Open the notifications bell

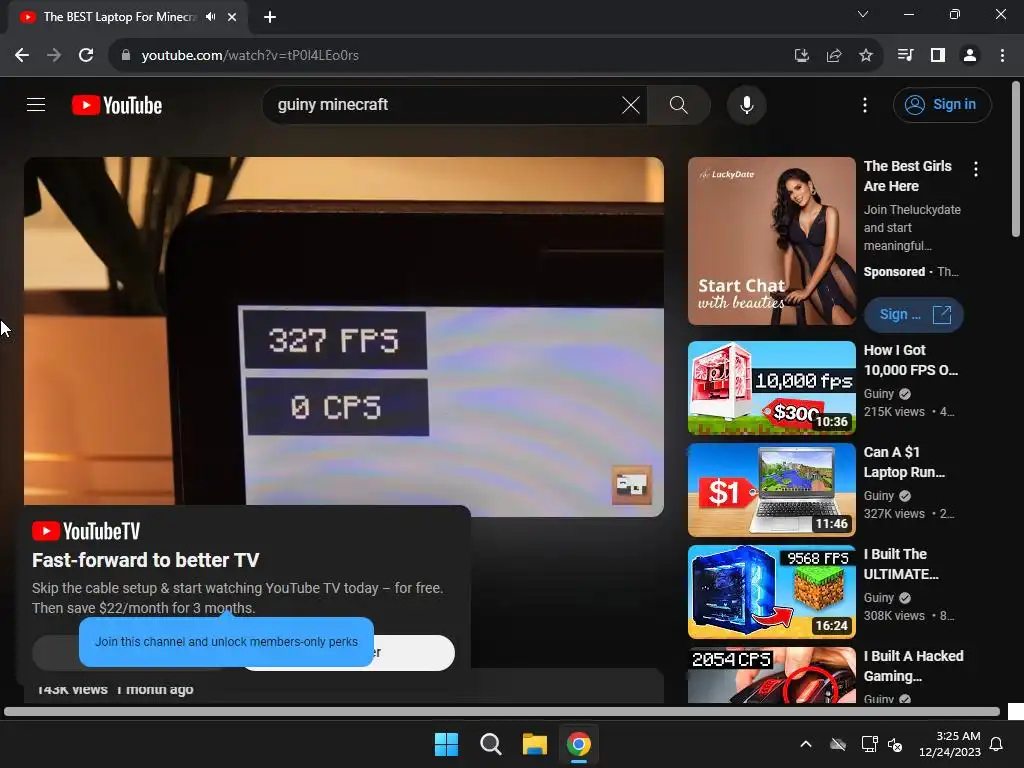click(x=997, y=744)
